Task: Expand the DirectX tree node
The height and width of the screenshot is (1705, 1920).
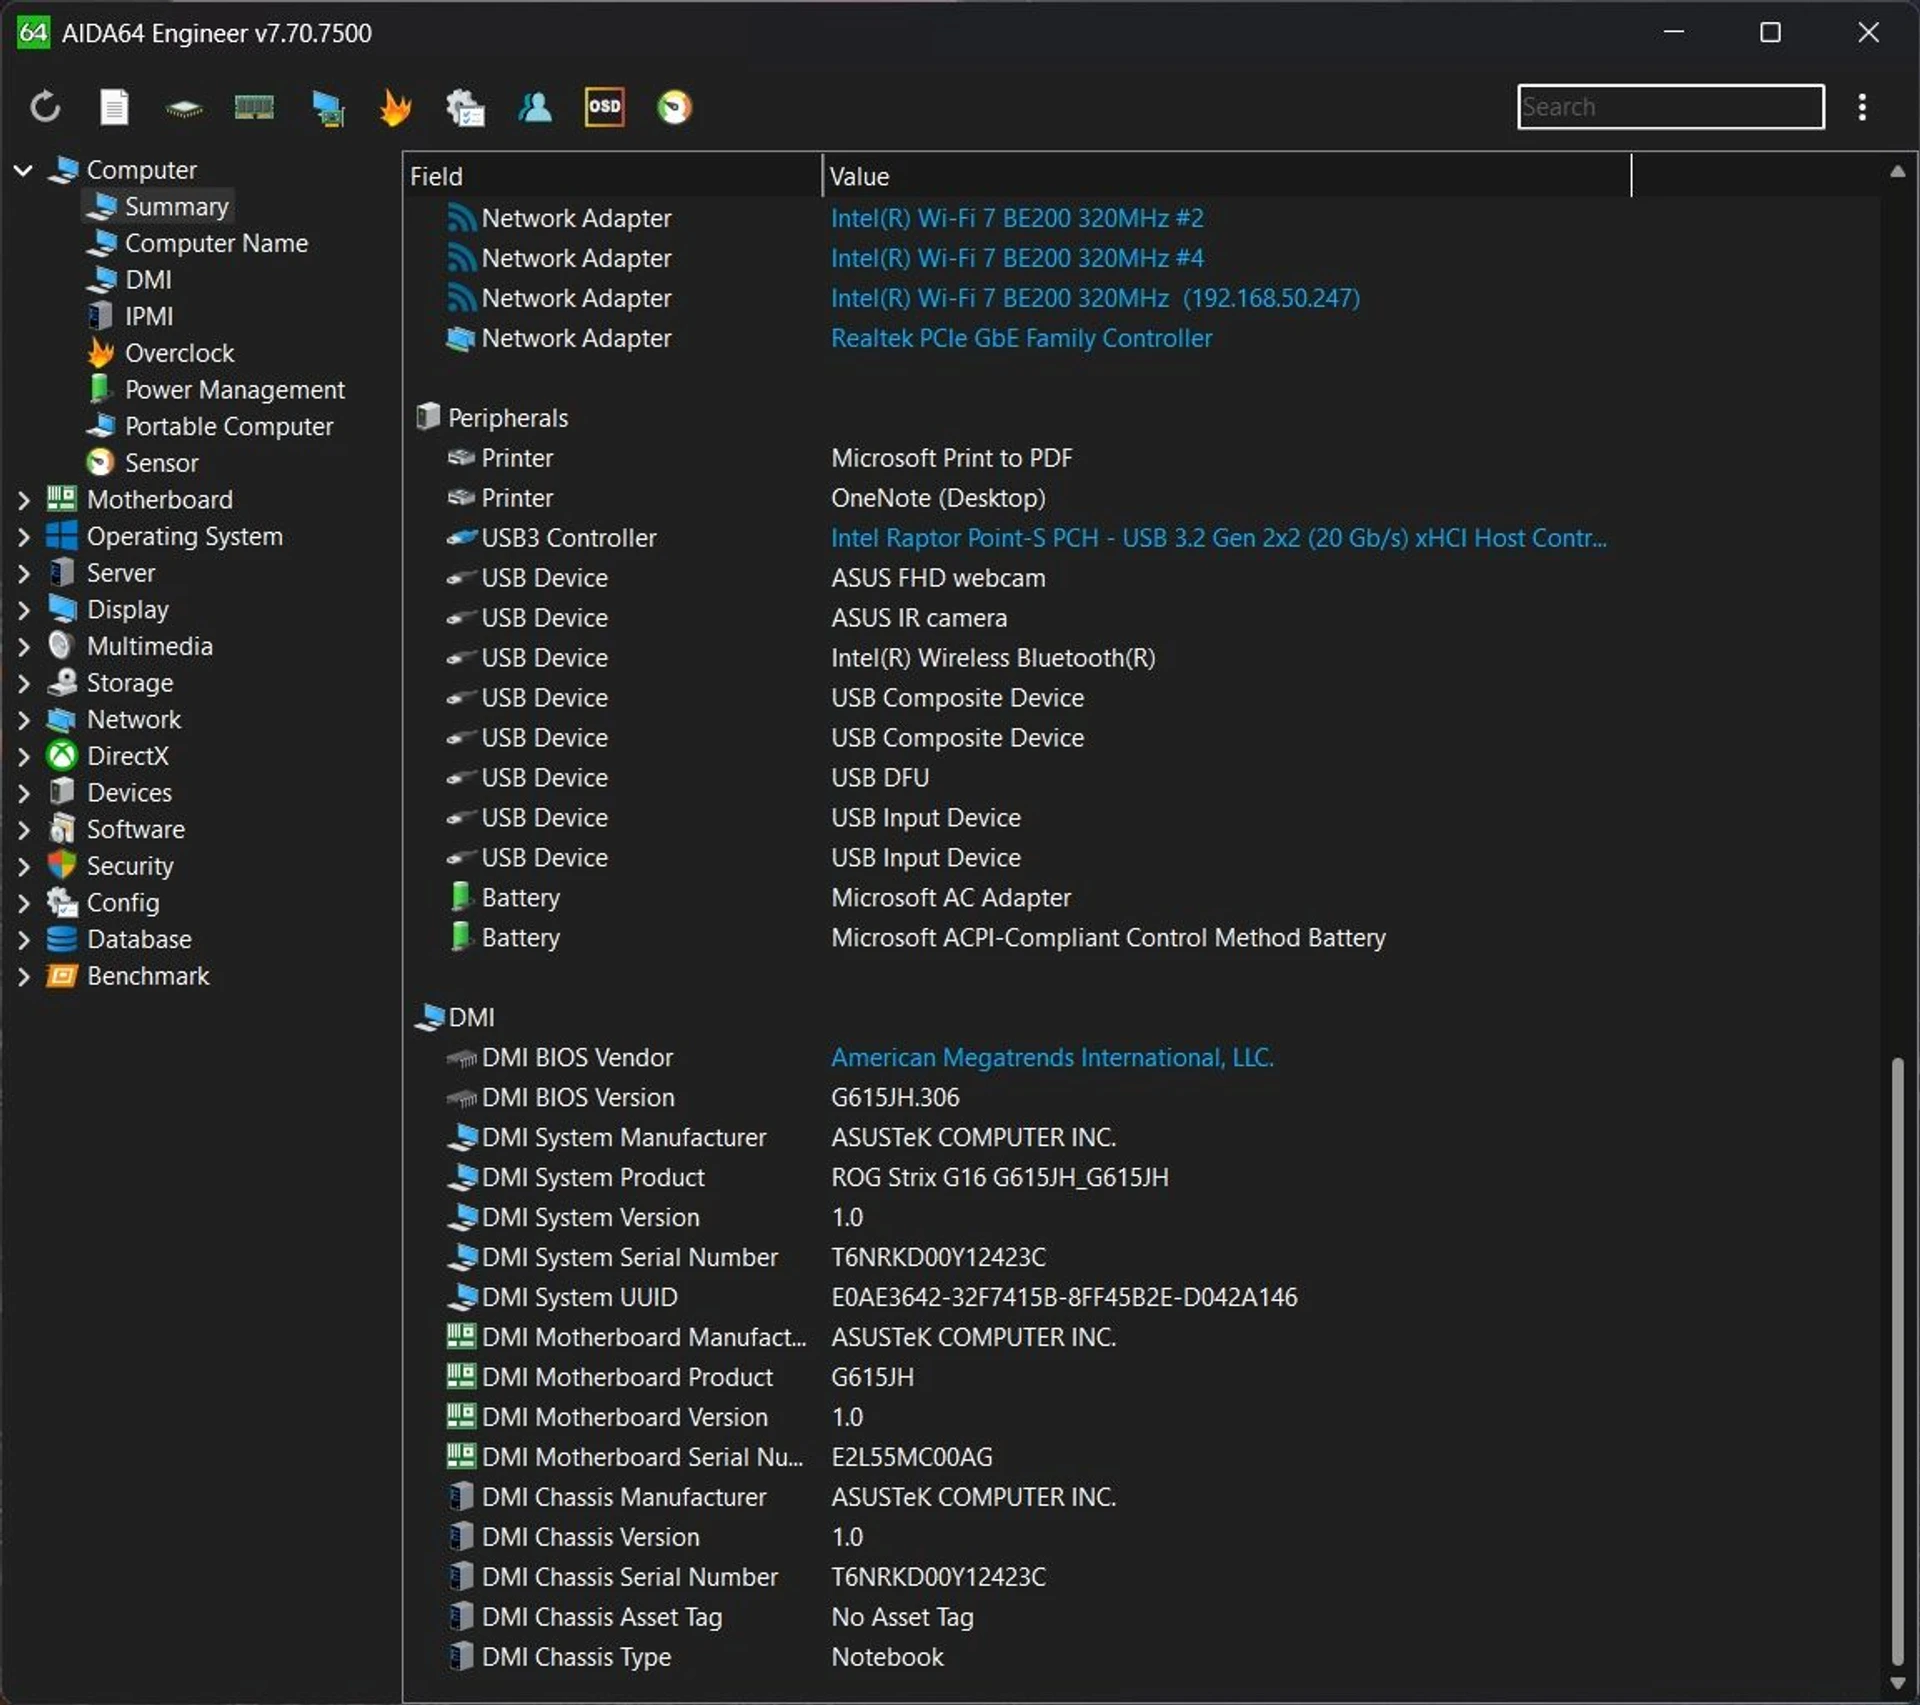Action: (23, 757)
